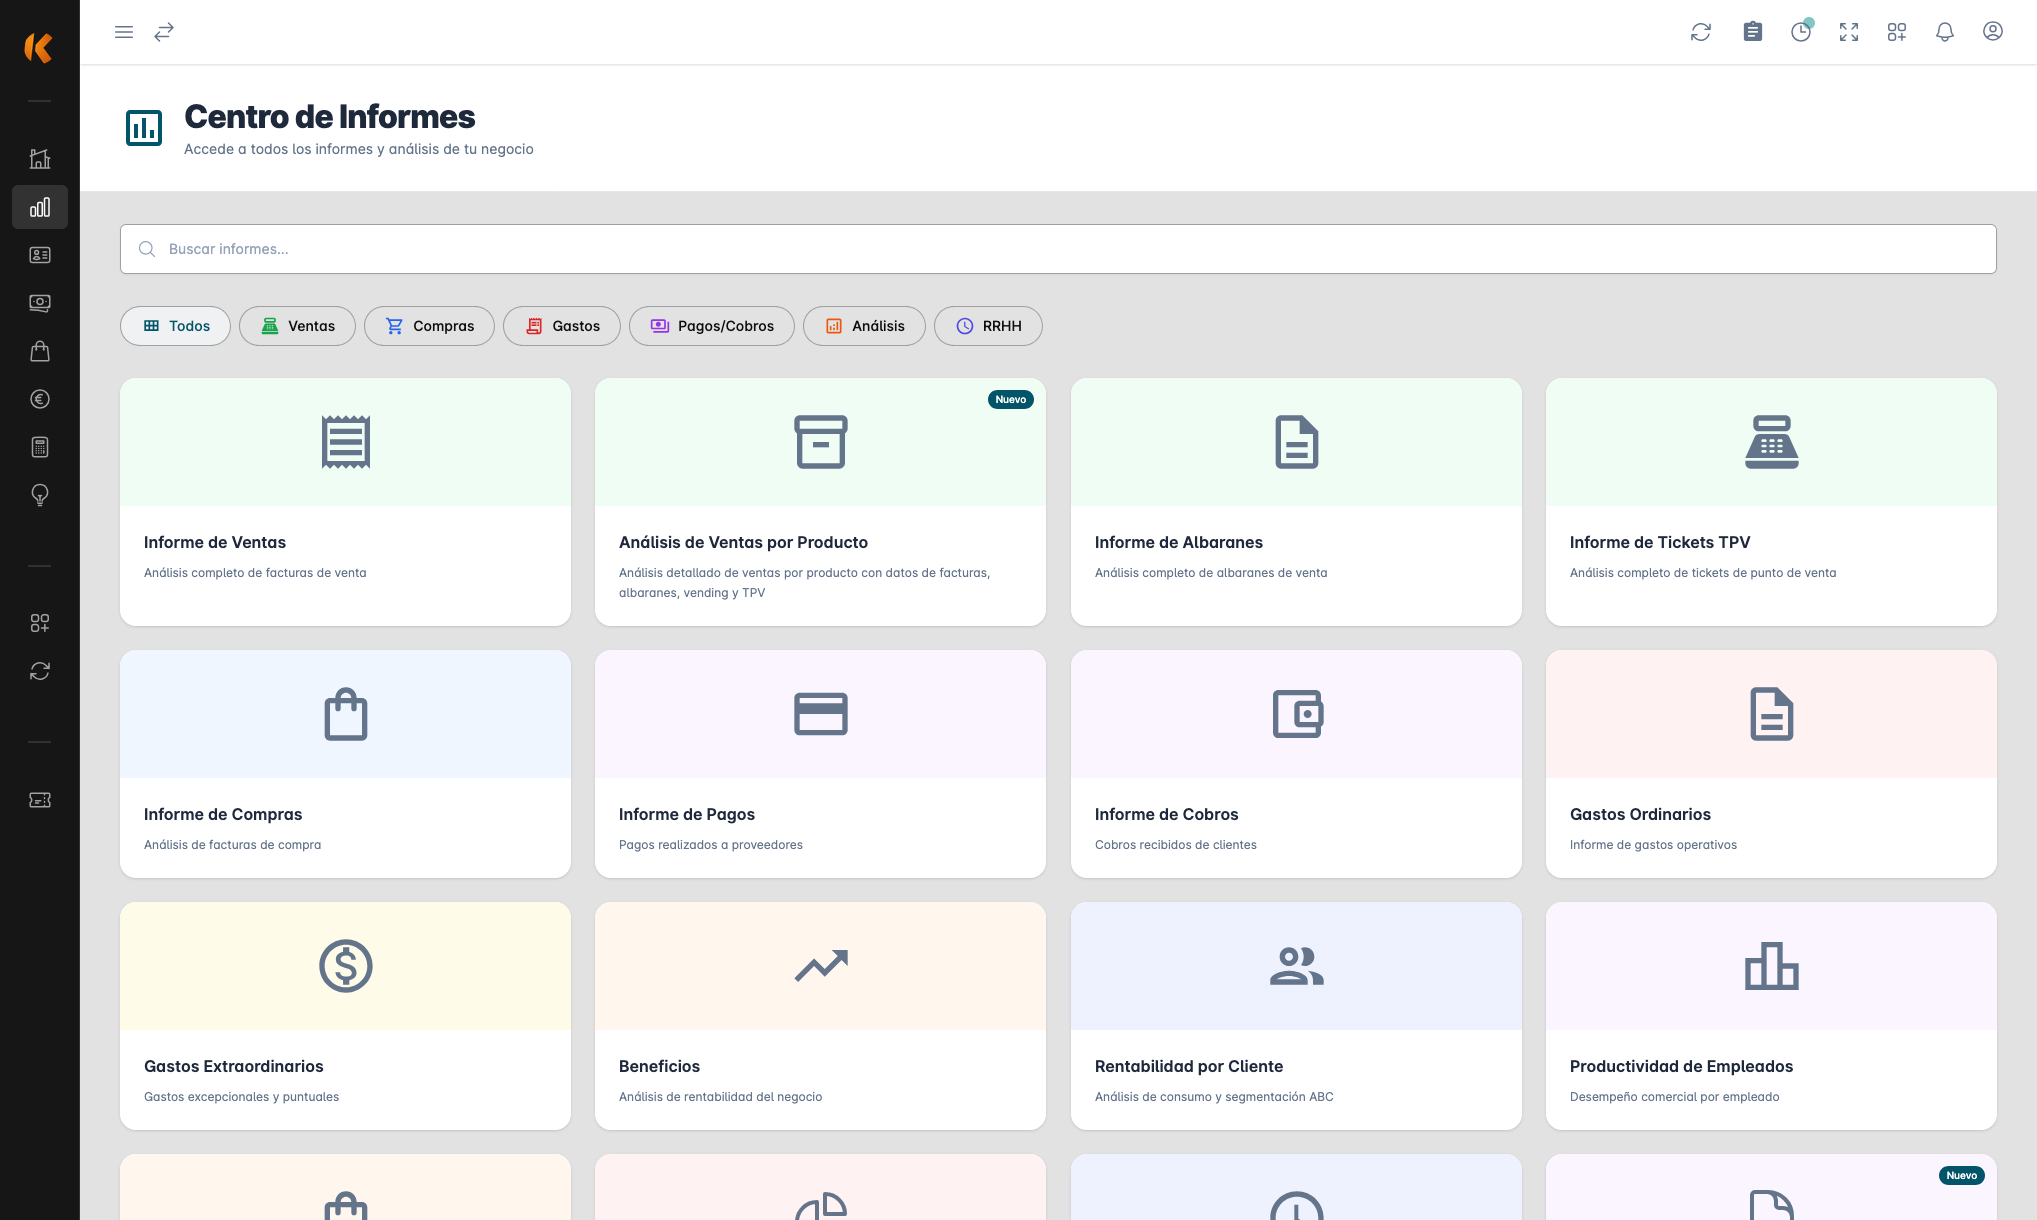The height and width of the screenshot is (1220, 2037).
Task: Switch to the Análisis filter
Action: coord(864,326)
